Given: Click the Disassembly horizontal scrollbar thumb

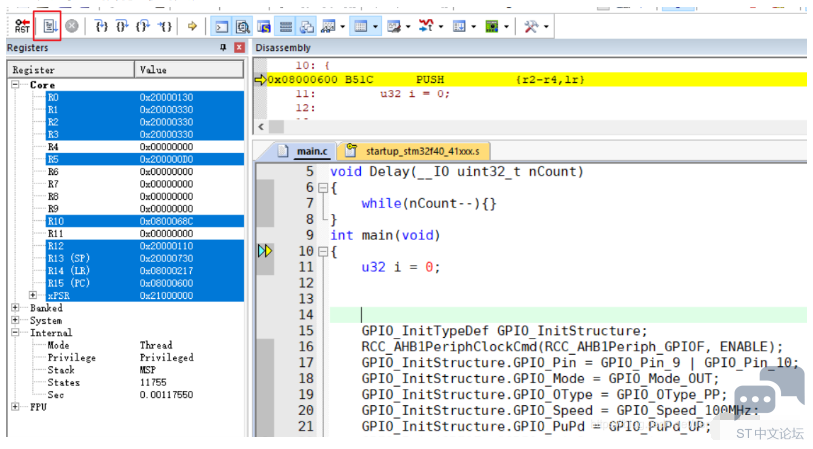Looking at the screenshot, I should [276, 127].
